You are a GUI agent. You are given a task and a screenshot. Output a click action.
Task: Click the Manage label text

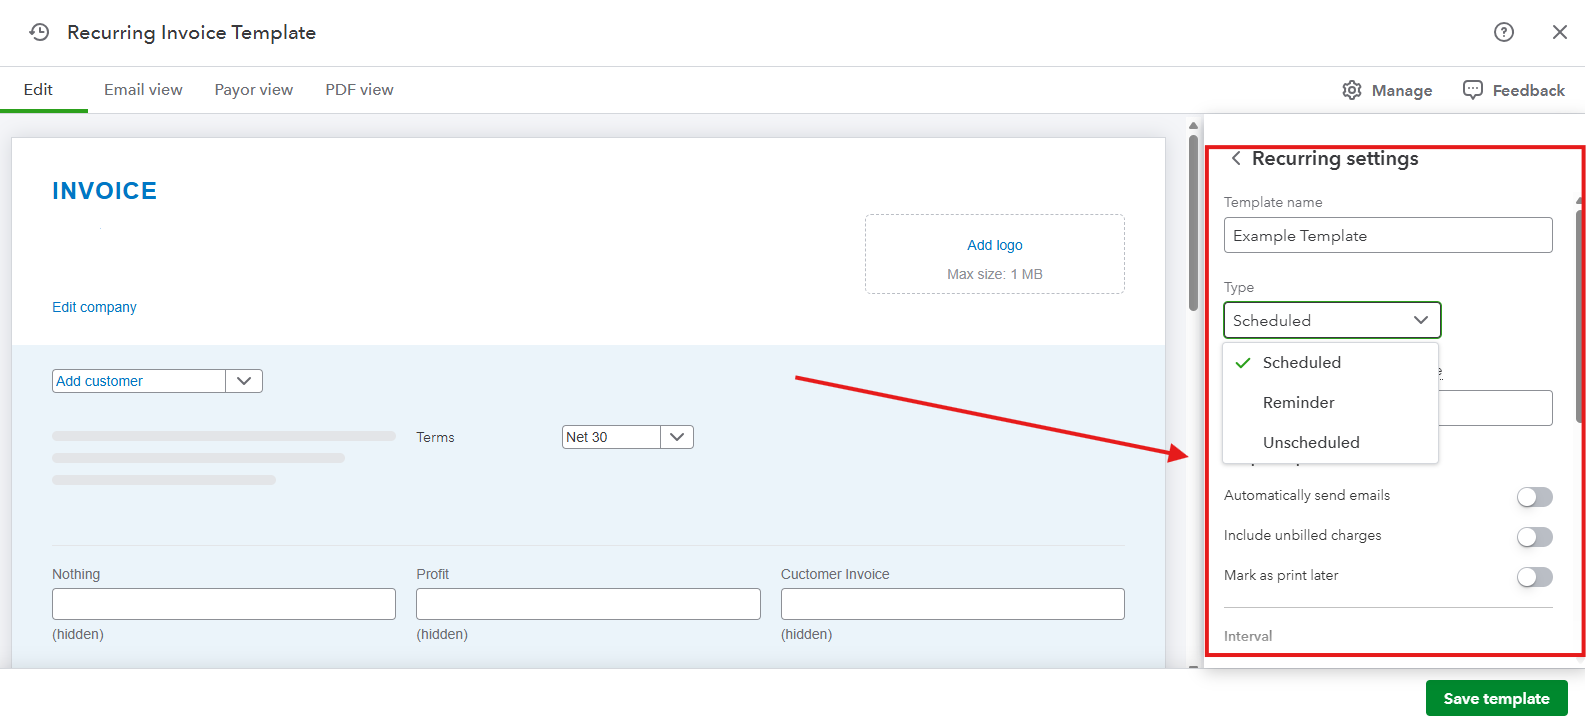click(x=1401, y=91)
